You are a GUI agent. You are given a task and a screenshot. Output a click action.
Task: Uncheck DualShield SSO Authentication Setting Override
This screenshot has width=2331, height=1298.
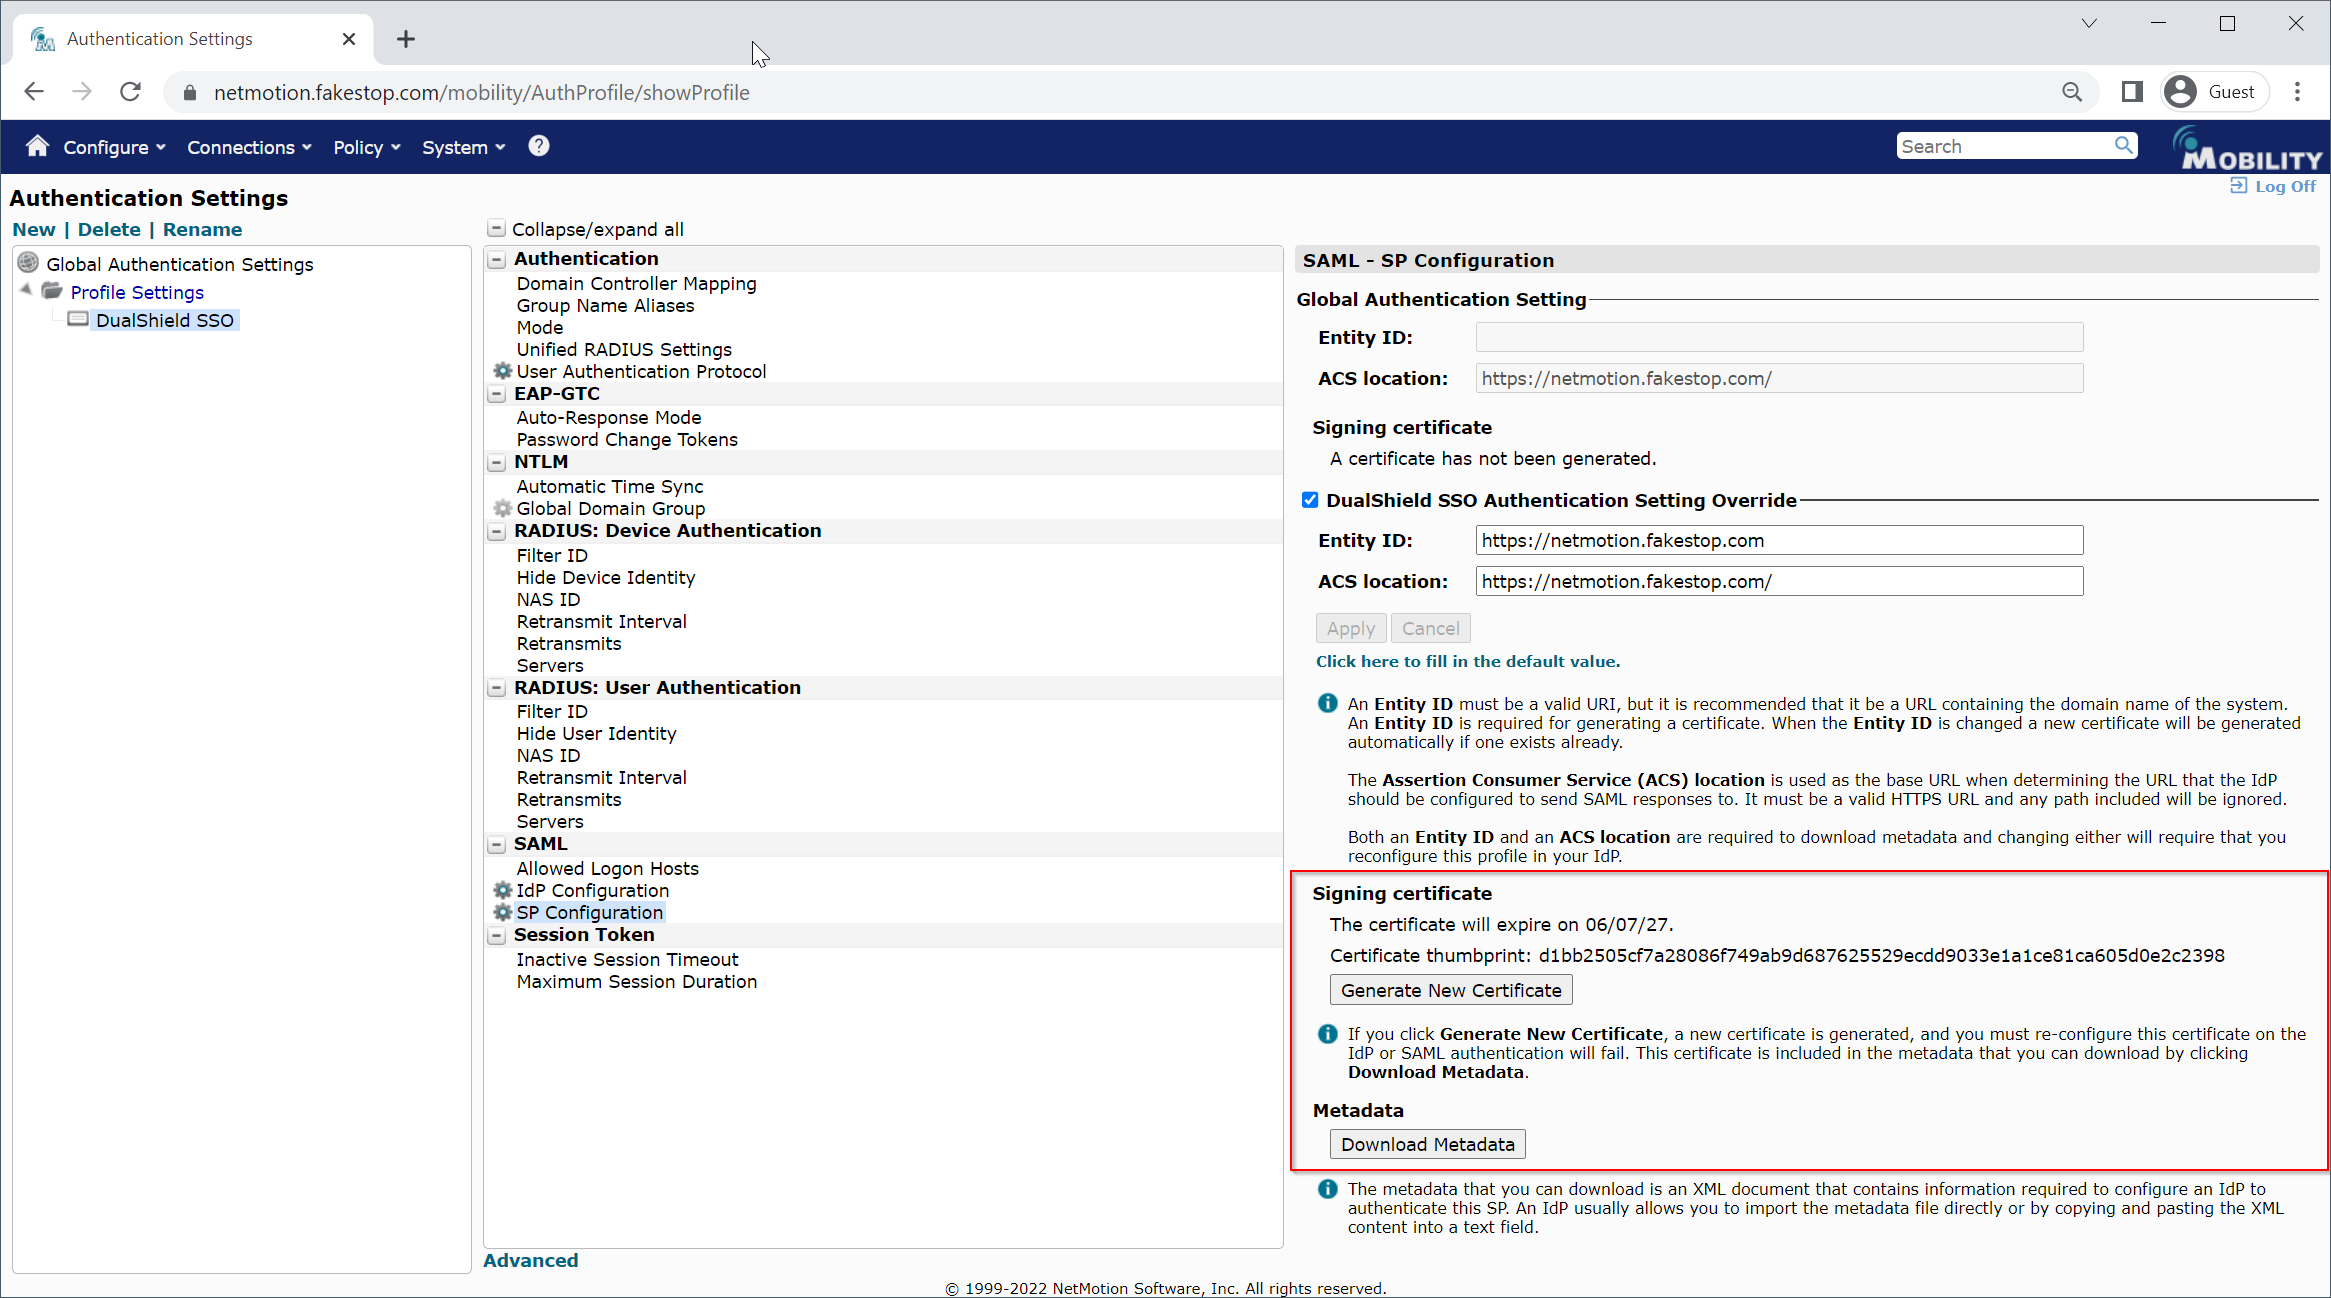(x=1310, y=500)
